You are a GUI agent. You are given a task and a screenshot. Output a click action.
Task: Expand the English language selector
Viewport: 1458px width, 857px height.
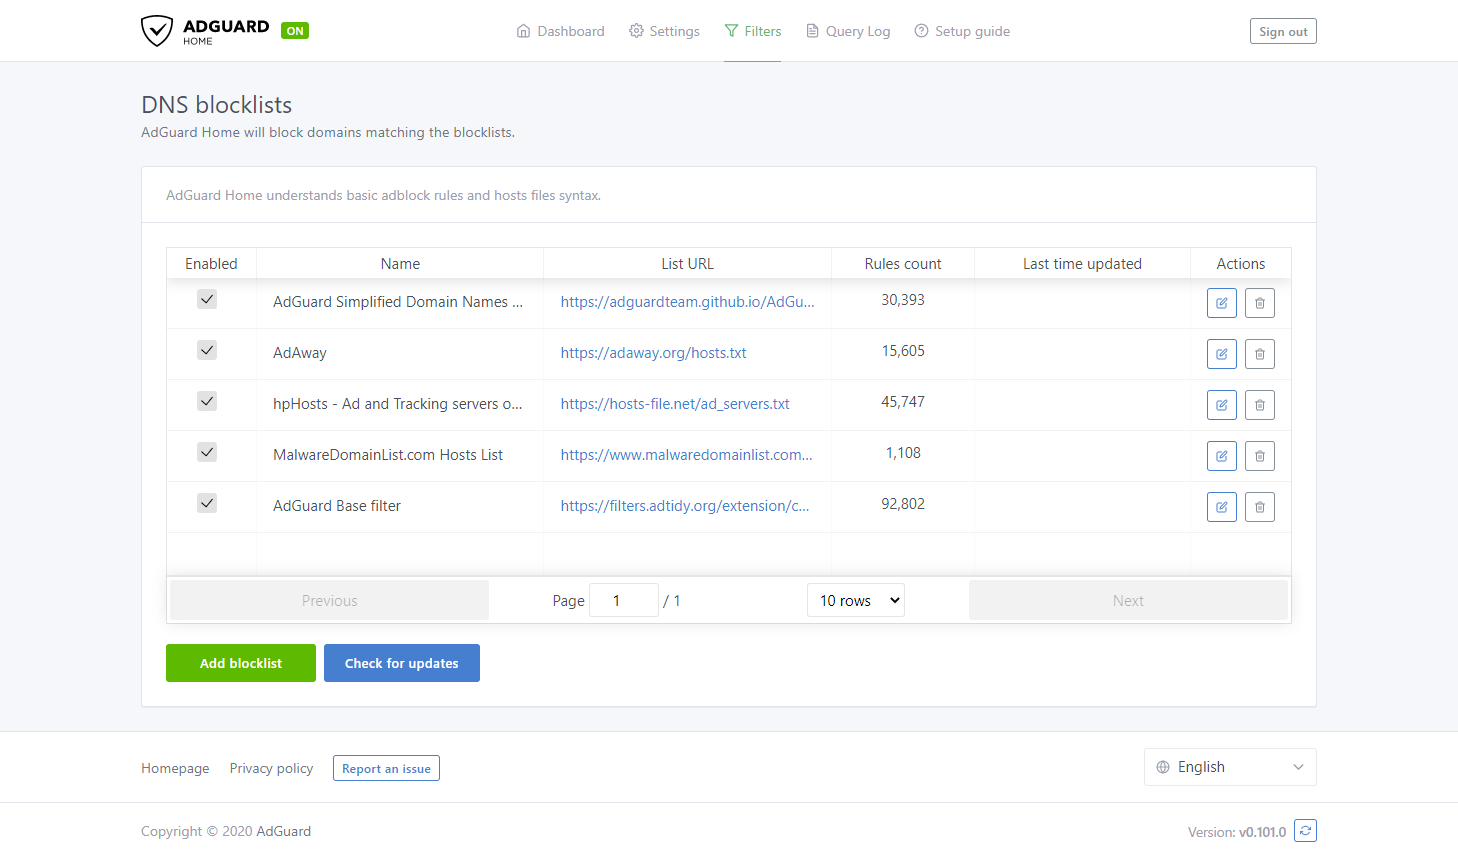[x=1230, y=767]
